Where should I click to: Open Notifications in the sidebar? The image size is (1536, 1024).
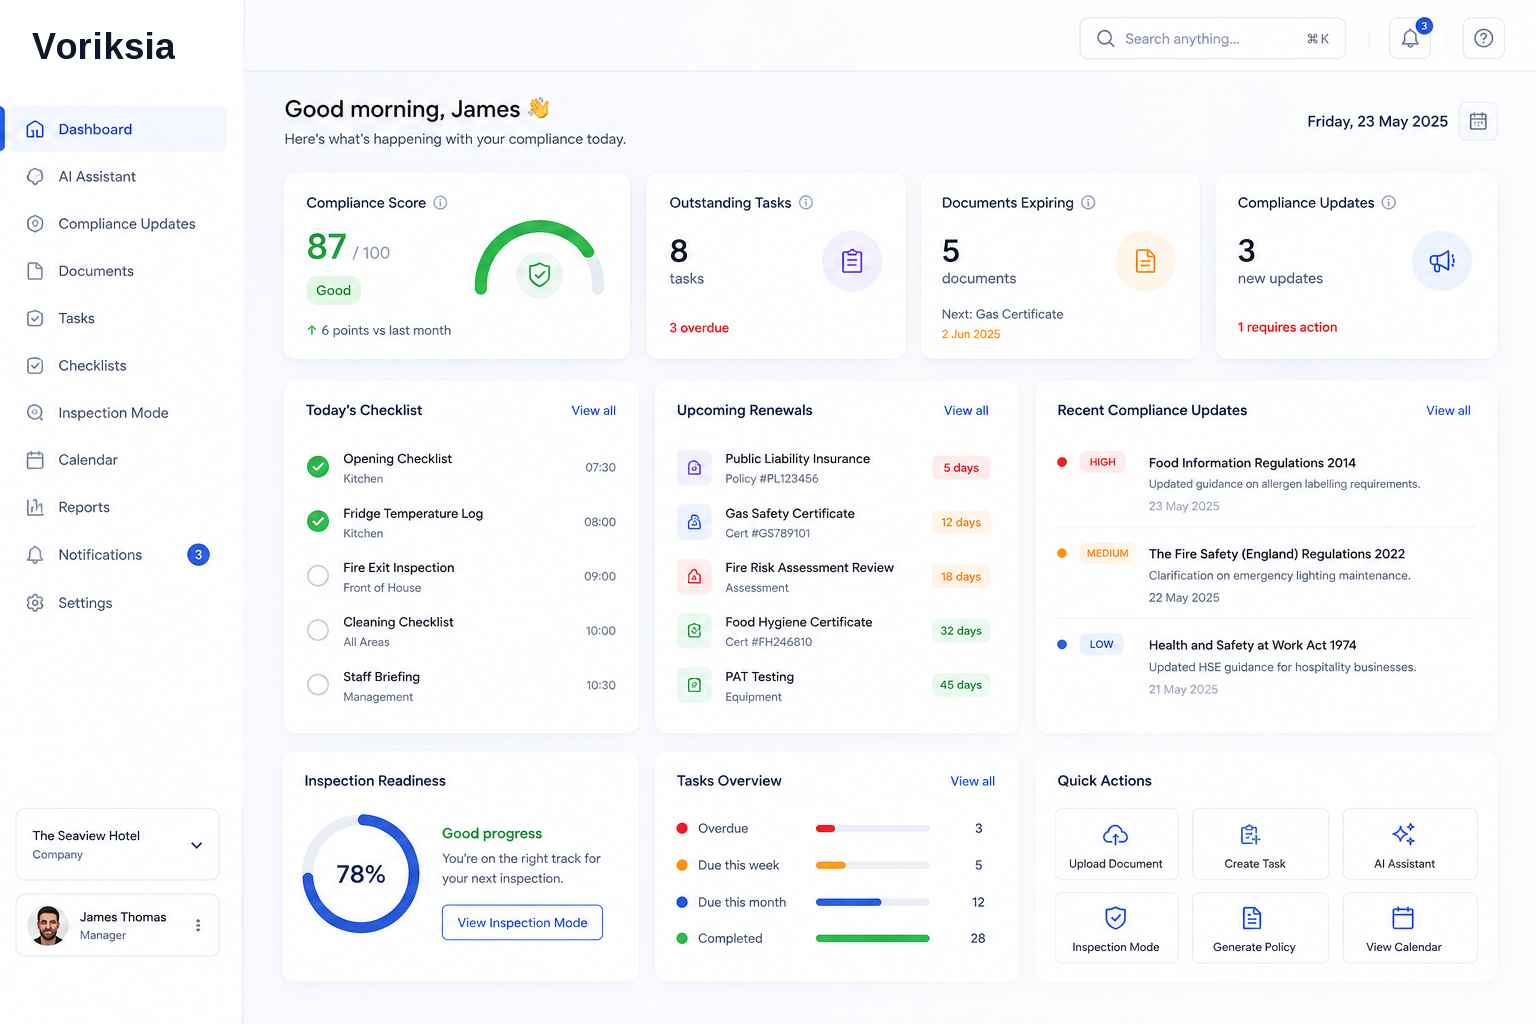[x=116, y=555]
